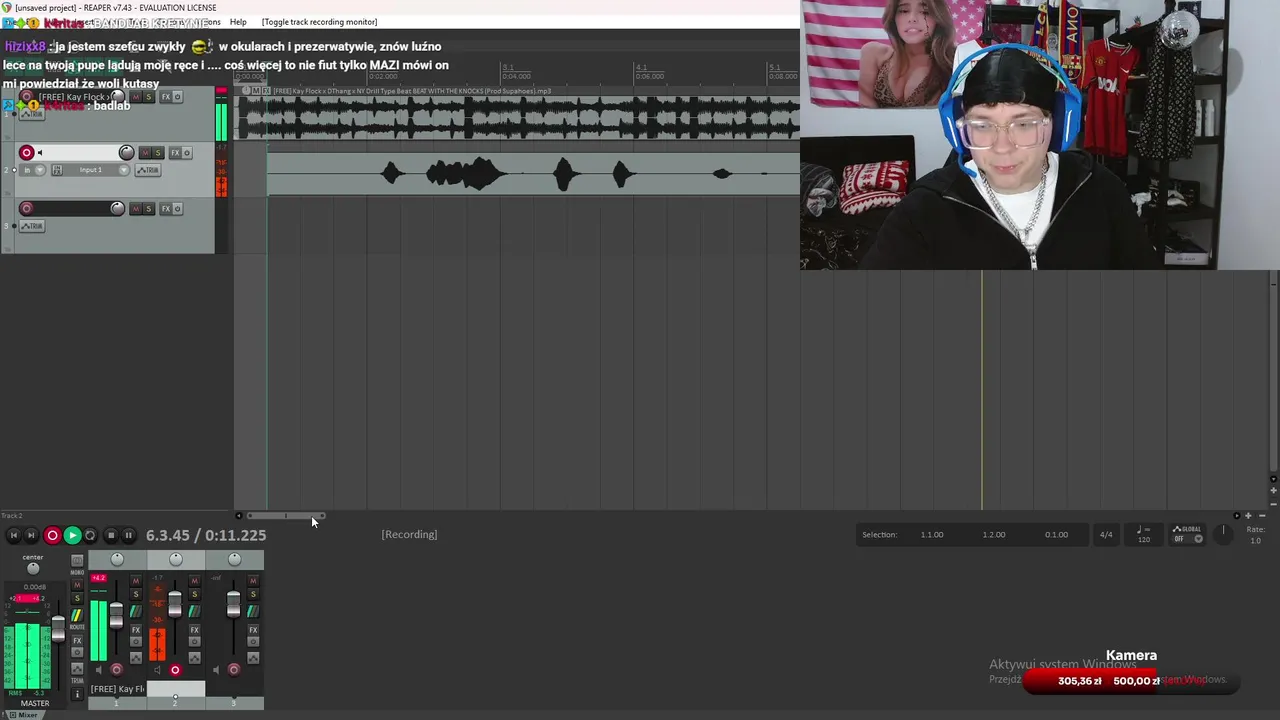The image size is (1280, 720).
Task: Open track 2 input FX button
Action: 57,170
